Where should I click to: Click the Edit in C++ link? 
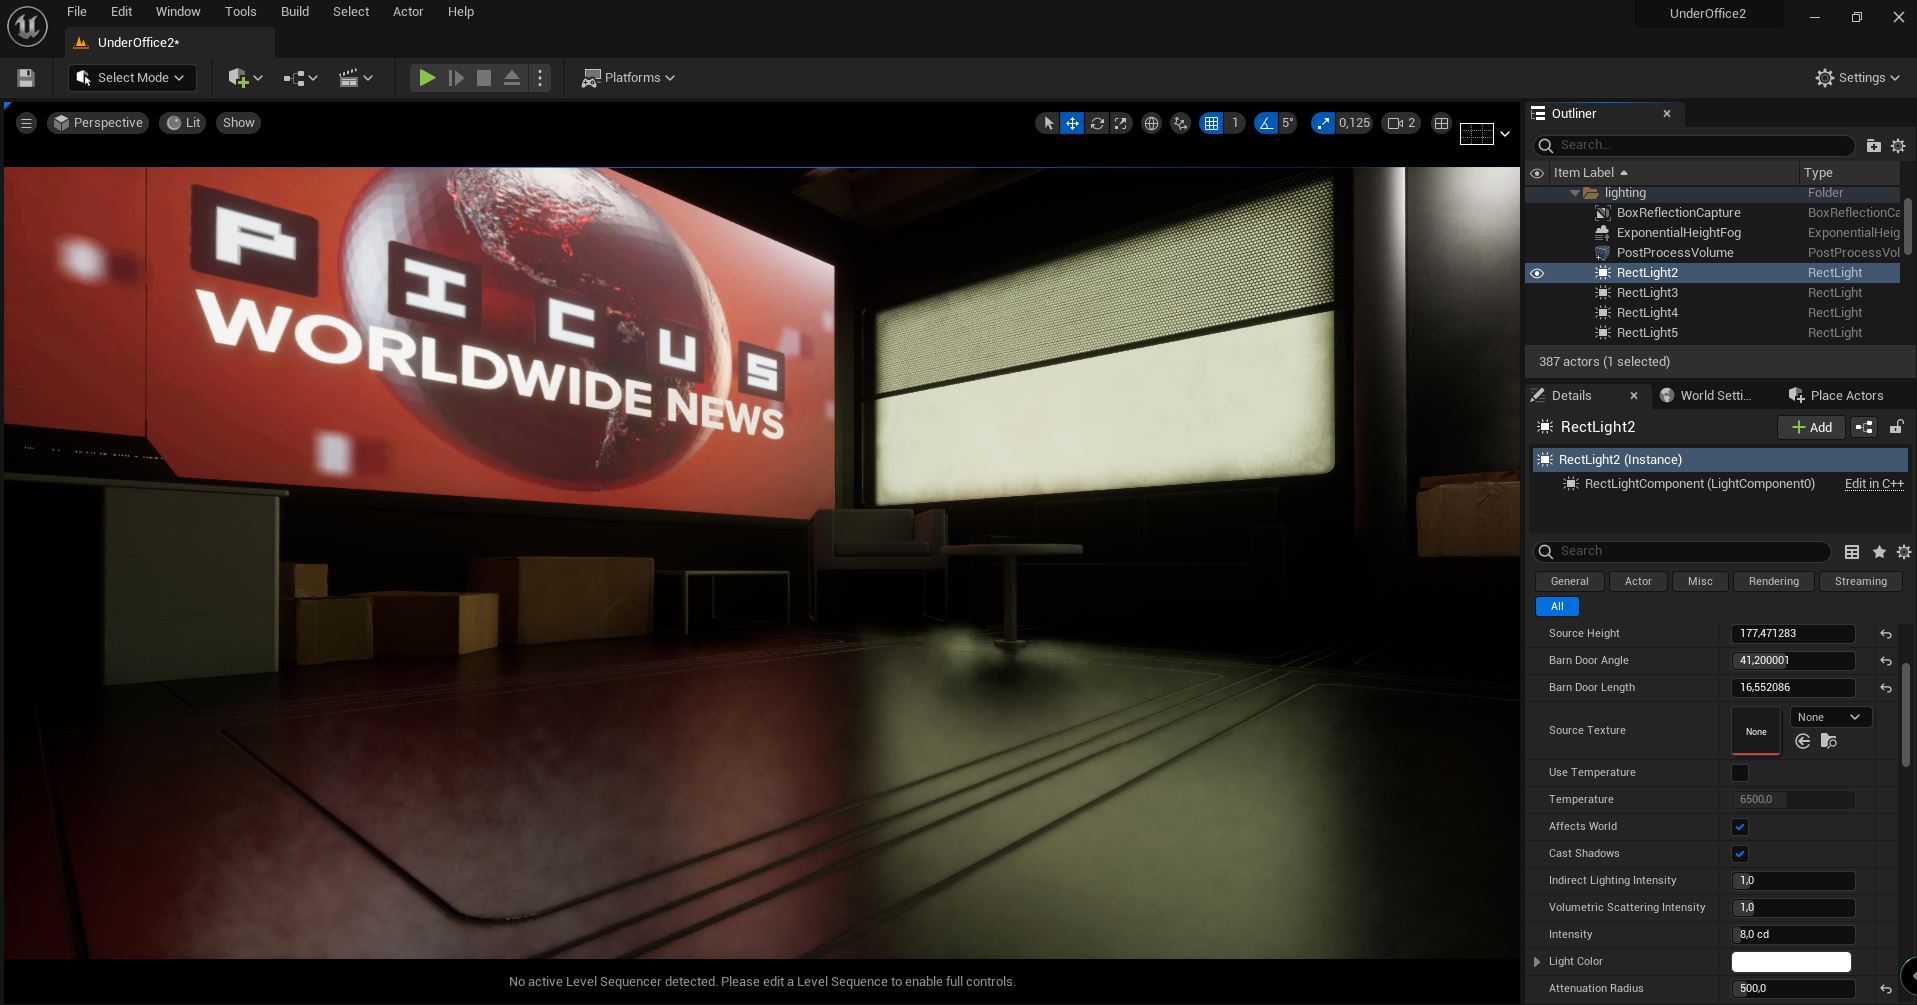tap(1874, 484)
